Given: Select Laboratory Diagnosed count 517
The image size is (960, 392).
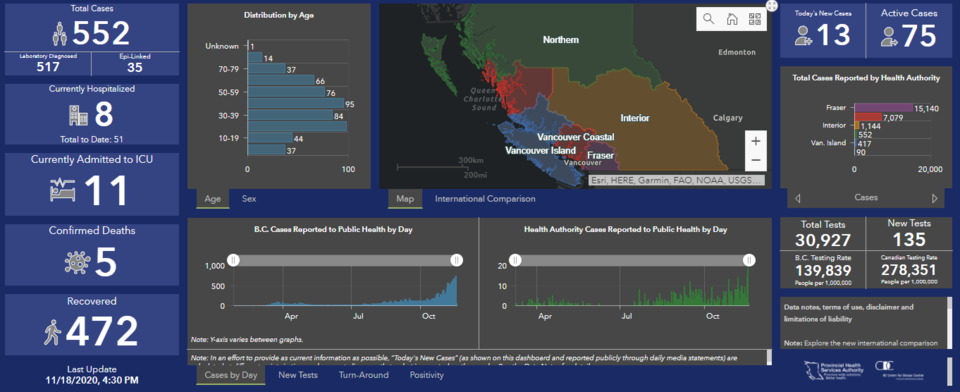Looking at the screenshot, I should tap(47, 67).
